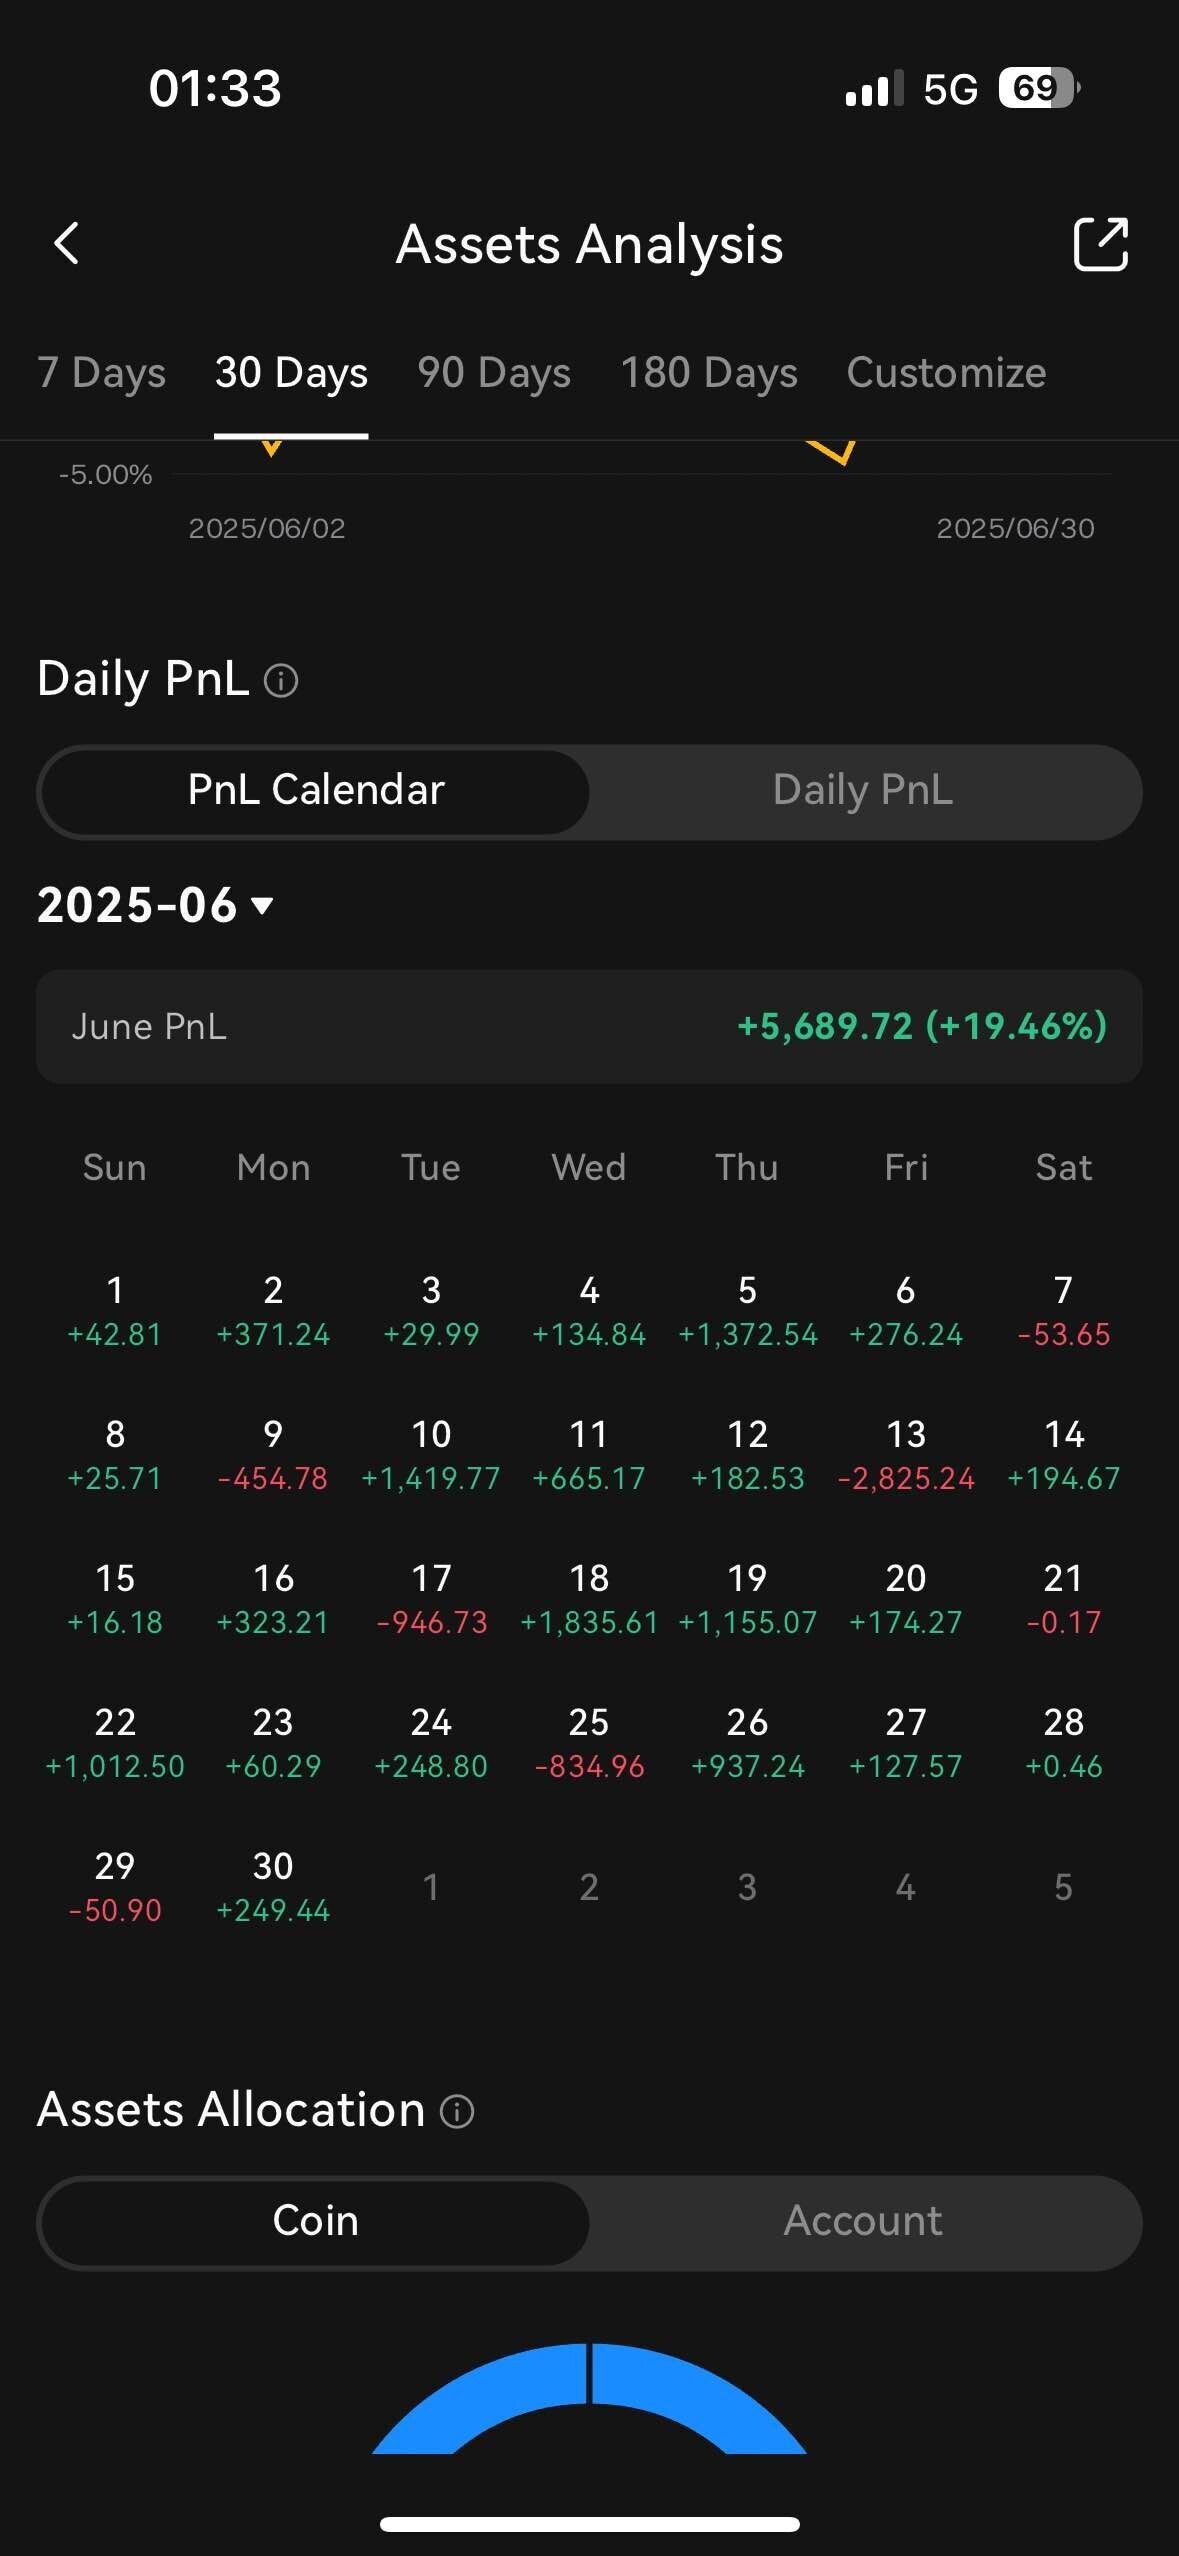Viewport: 1179px width, 2556px height.
Task: Switch to Daily PnL view
Action: [x=863, y=791]
